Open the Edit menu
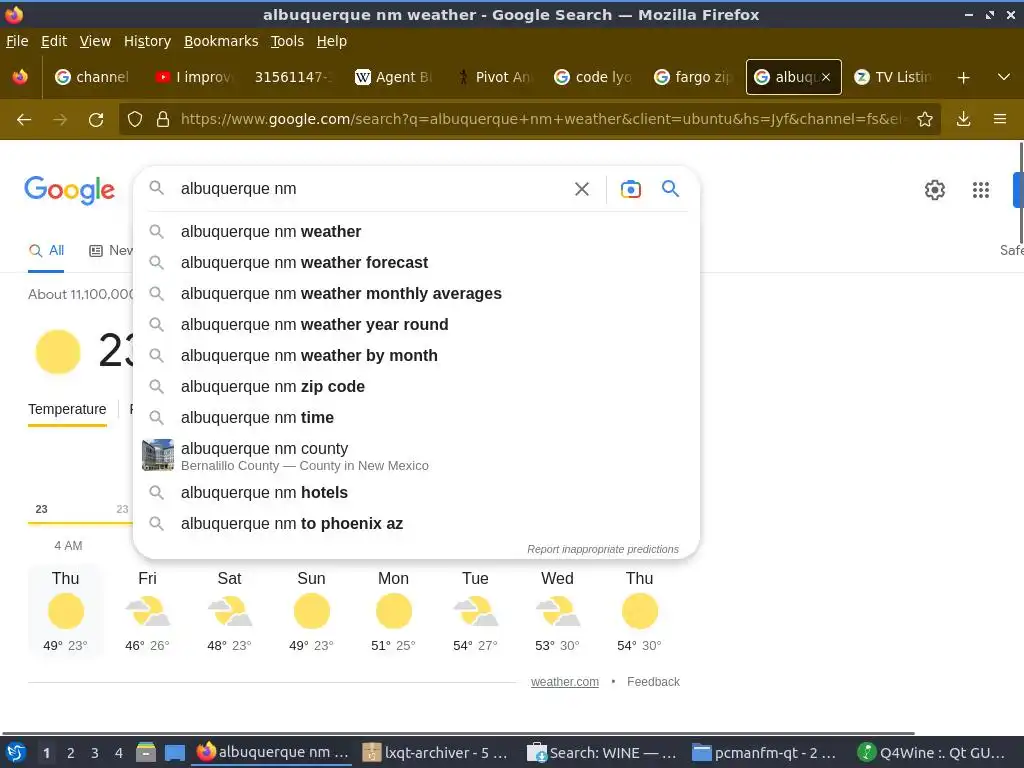Viewport: 1024px width, 768px height. click(x=54, y=41)
